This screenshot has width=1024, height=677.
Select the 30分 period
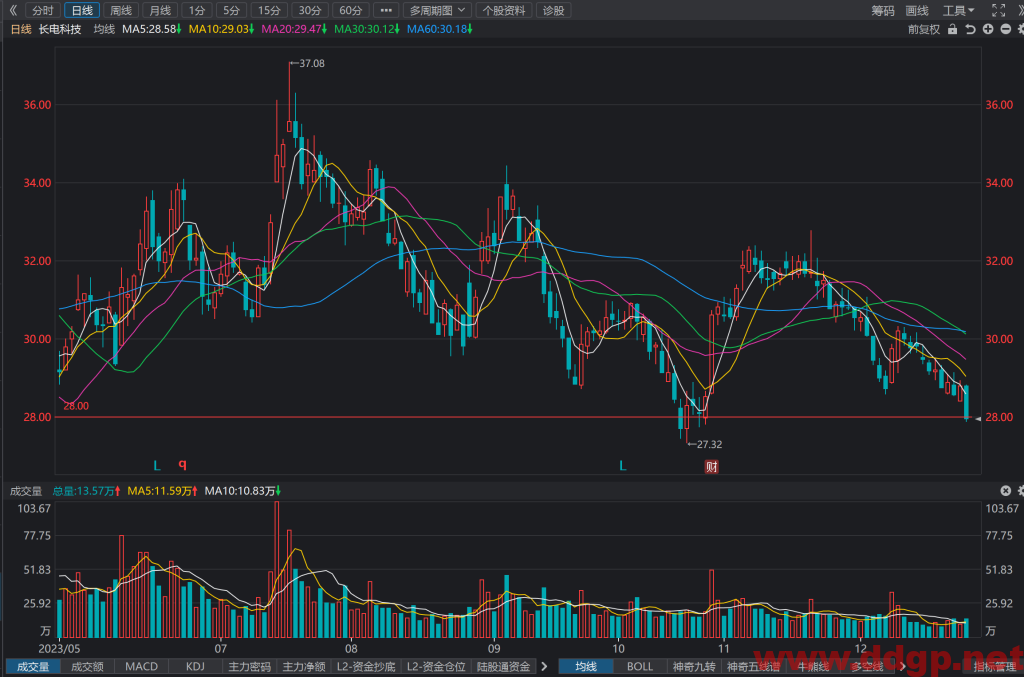(310, 10)
